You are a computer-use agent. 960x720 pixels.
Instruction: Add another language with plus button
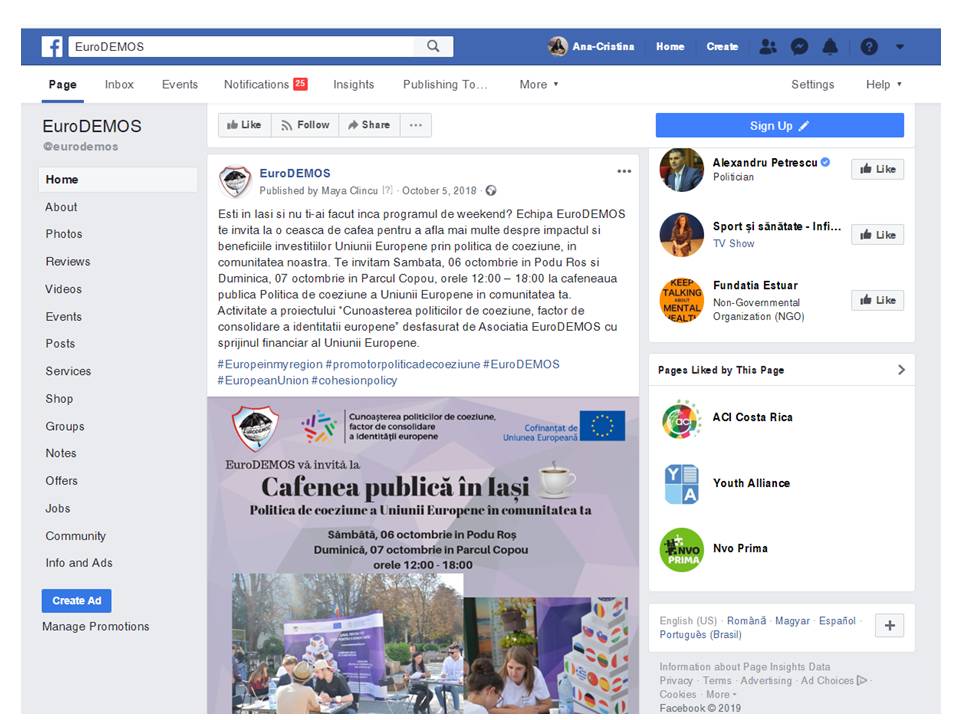coord(890,625)
